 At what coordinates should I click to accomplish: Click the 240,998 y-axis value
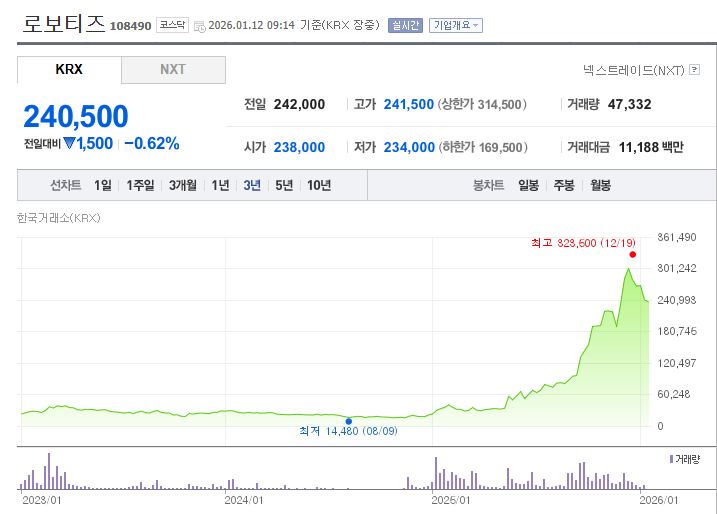(677, 300)
